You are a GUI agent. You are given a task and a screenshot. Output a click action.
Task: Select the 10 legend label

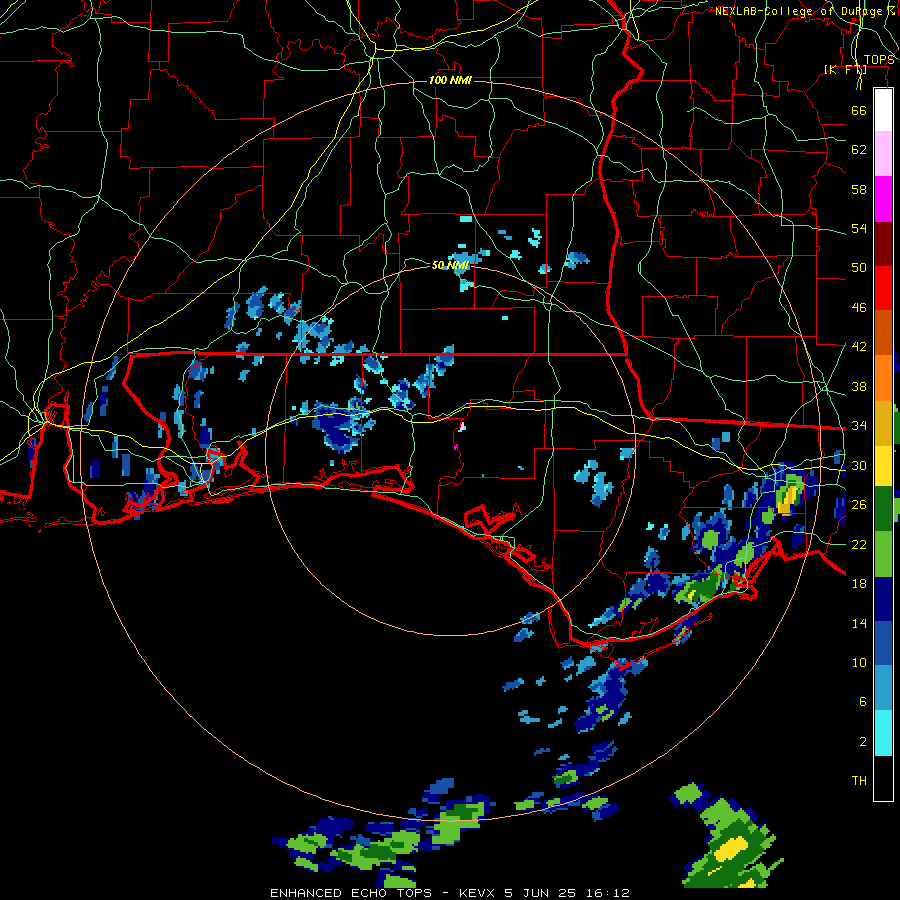(x=859, y=662)
